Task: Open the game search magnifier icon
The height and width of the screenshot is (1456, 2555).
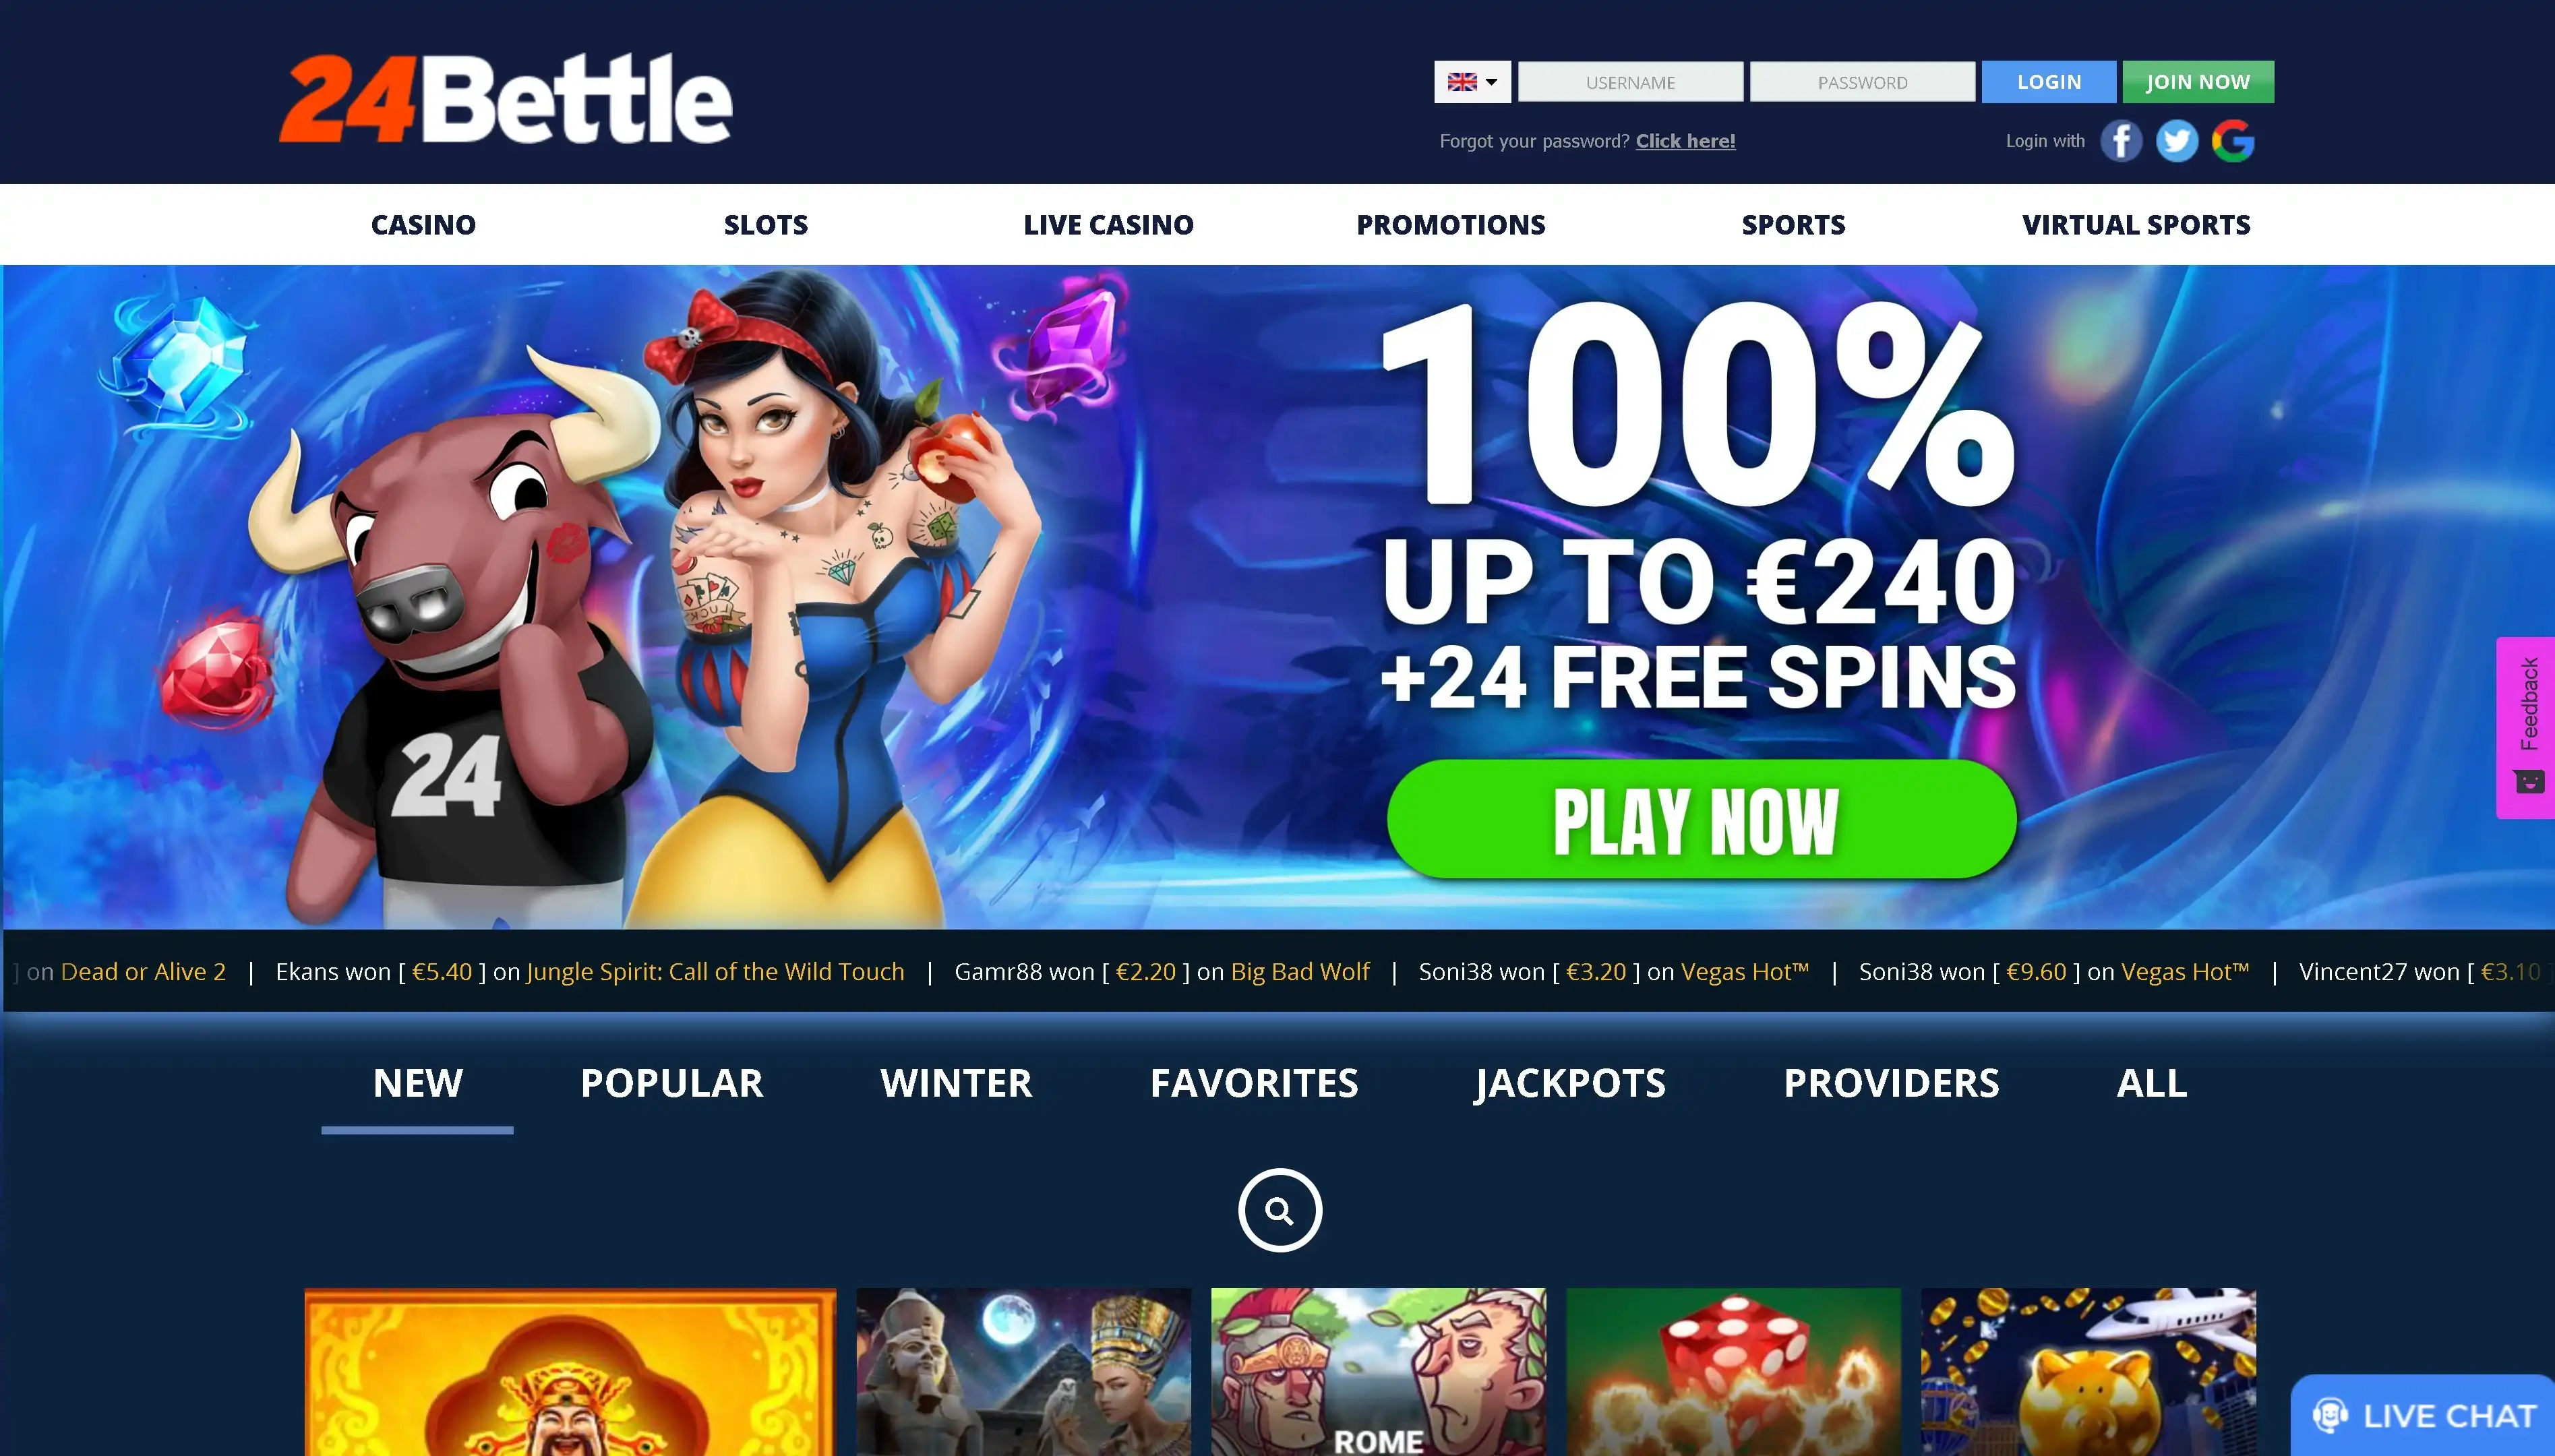Action: click(1279, 1210)
